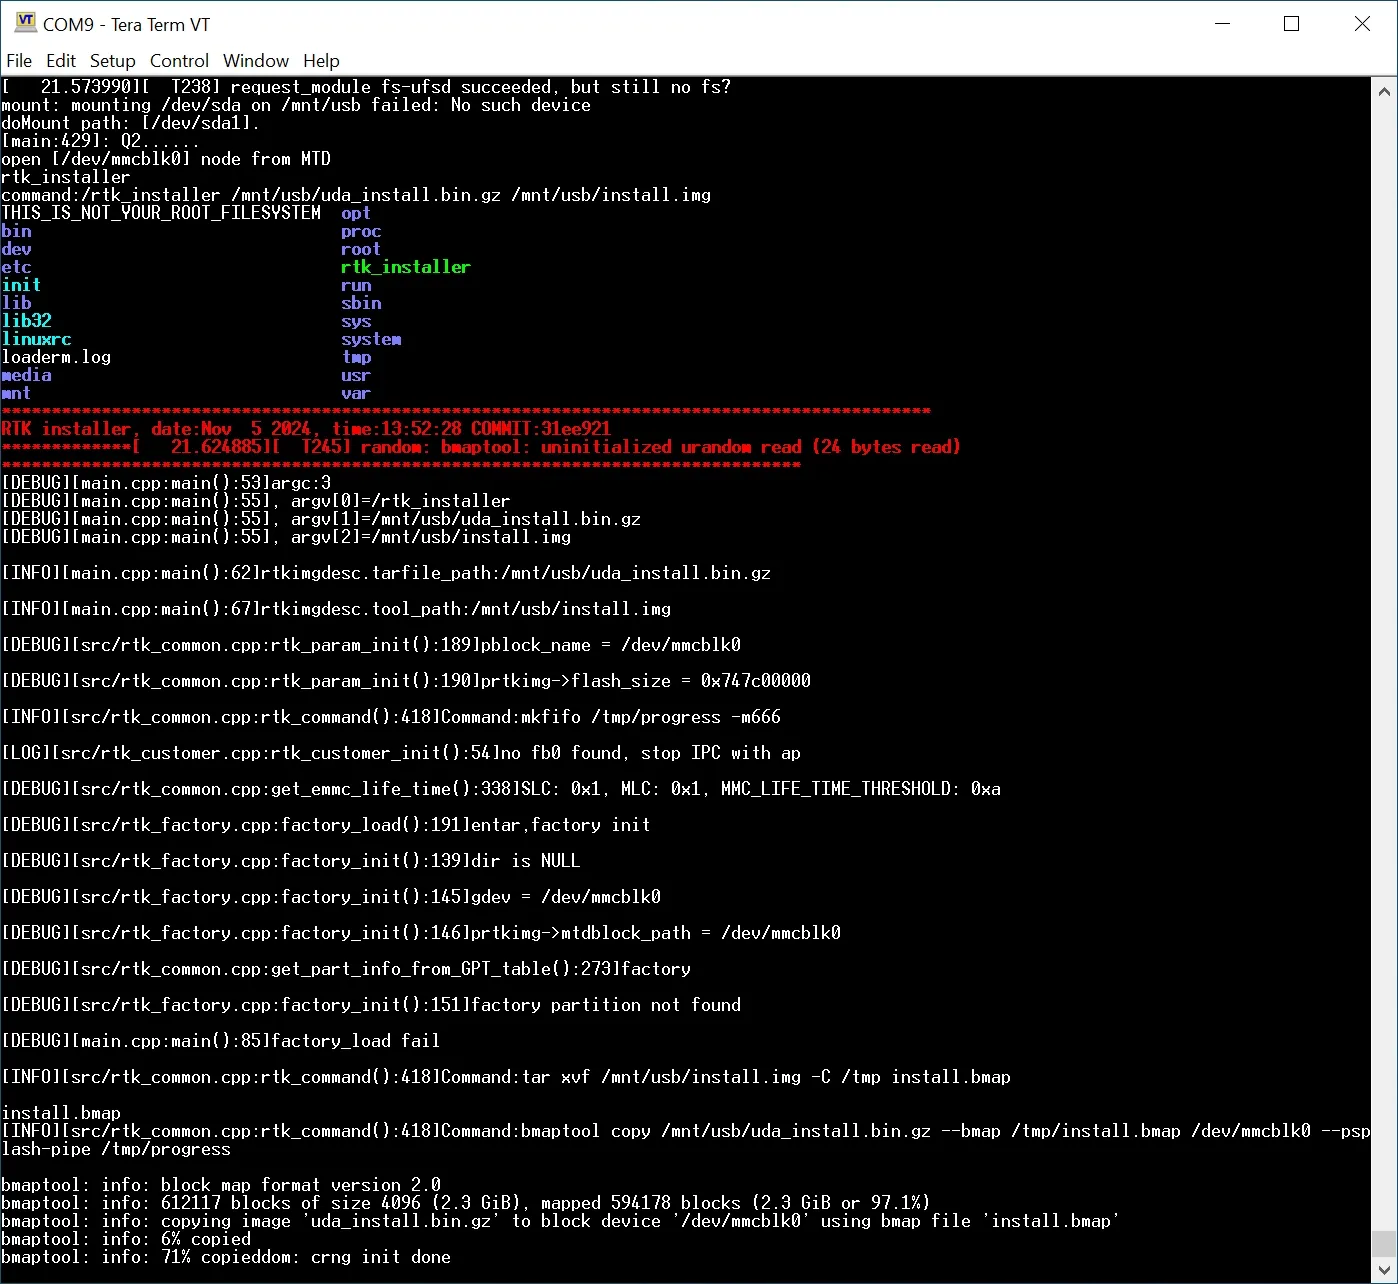This screenshot has height=1284, width=1398.
Task: Open the Help menu
Action: [321, 61]
